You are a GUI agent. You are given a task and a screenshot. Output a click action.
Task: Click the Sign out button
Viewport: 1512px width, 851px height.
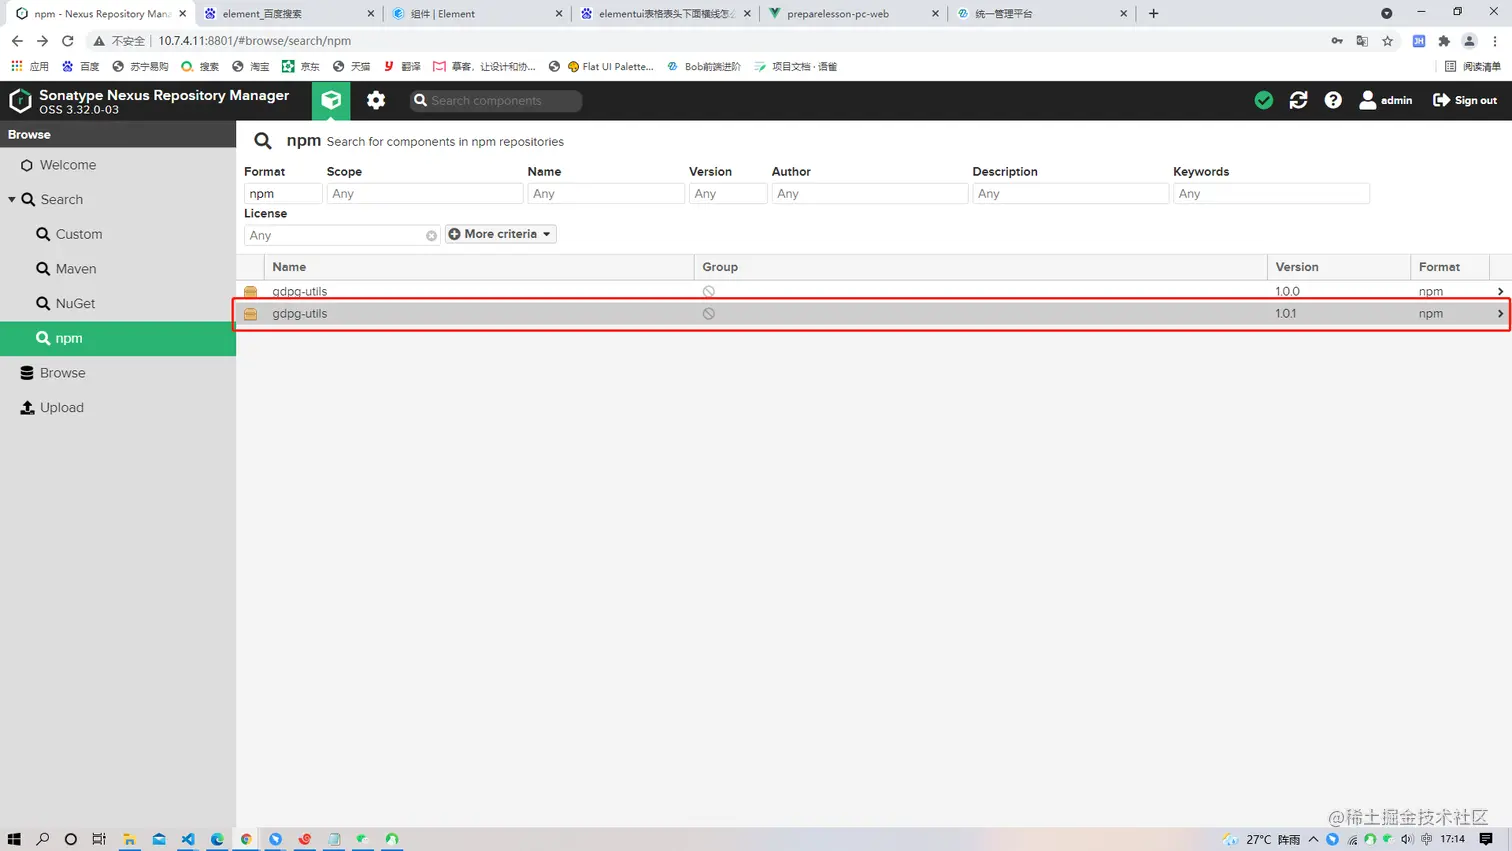click(1465, 100)
